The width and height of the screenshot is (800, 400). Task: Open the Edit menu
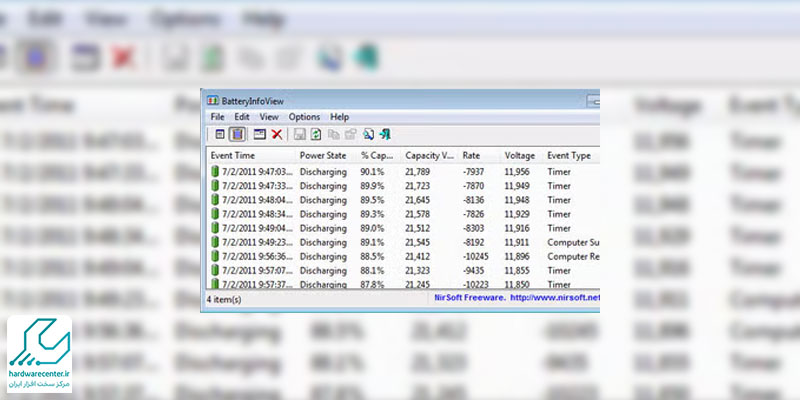(242, 117)
